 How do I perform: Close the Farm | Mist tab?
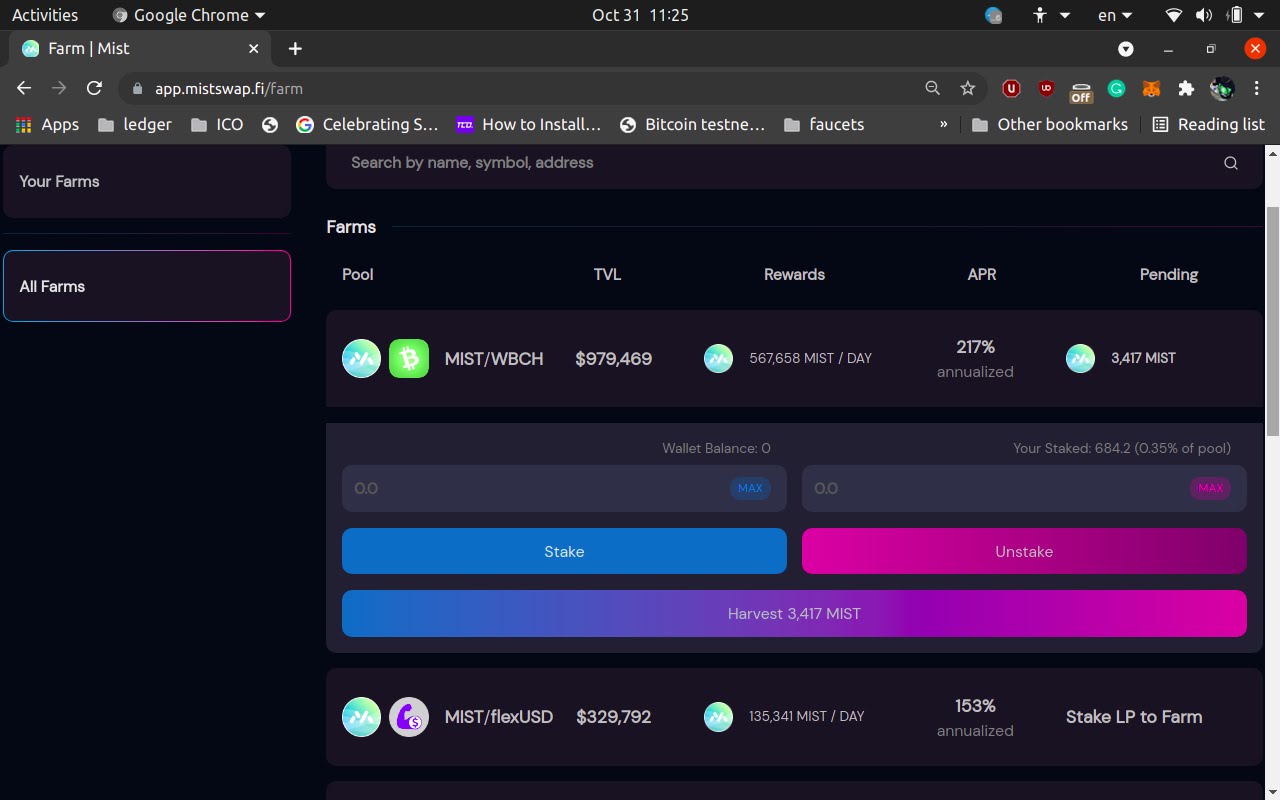click(253, 49)
